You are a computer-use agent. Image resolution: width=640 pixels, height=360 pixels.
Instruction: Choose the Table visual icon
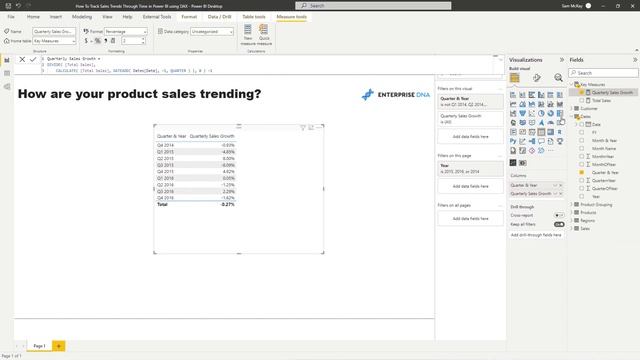pyautogui.click(x=541, y=132)
